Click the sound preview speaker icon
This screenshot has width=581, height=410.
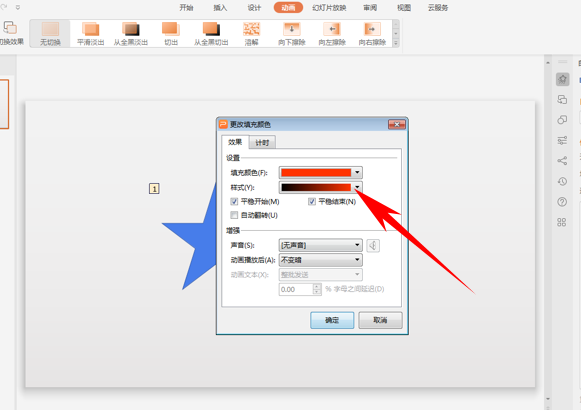point(373,246)
